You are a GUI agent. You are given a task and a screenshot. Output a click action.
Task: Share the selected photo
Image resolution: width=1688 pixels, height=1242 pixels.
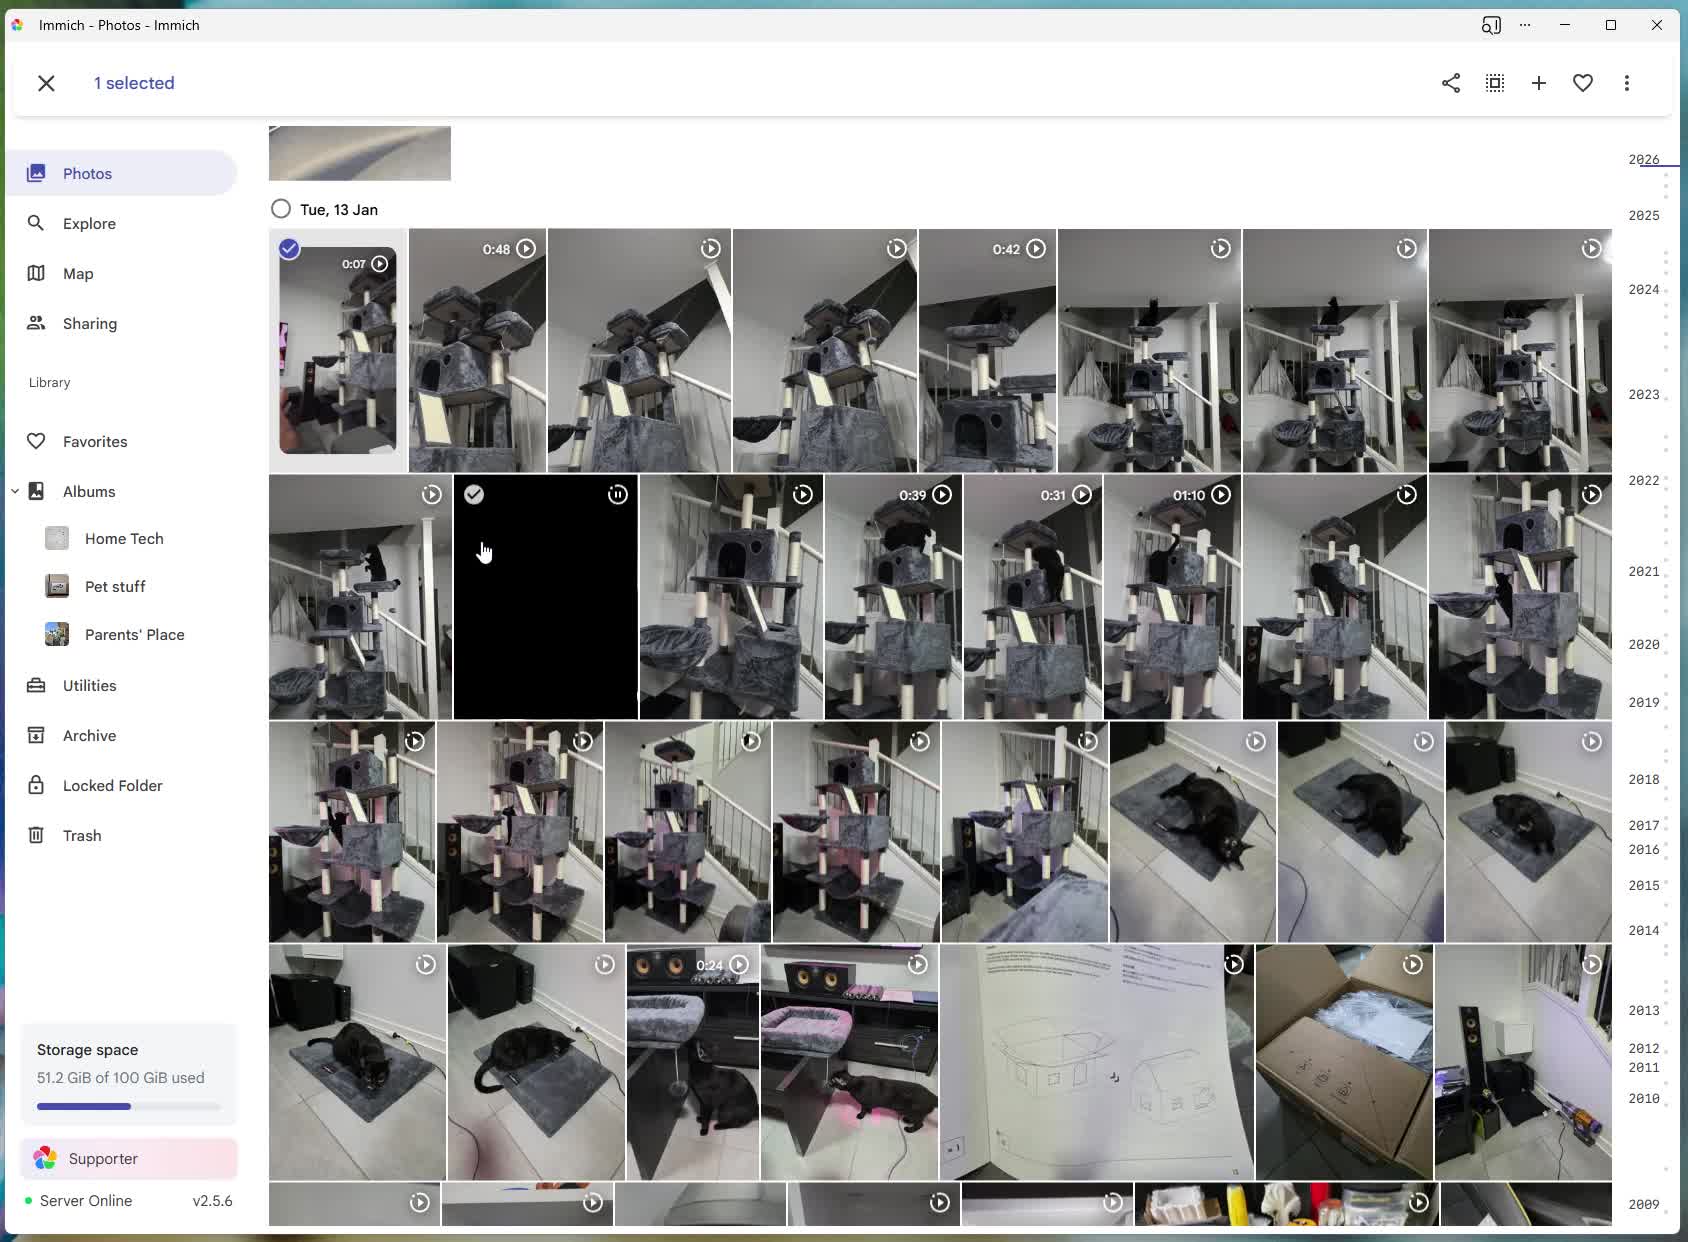[1451, 83]
